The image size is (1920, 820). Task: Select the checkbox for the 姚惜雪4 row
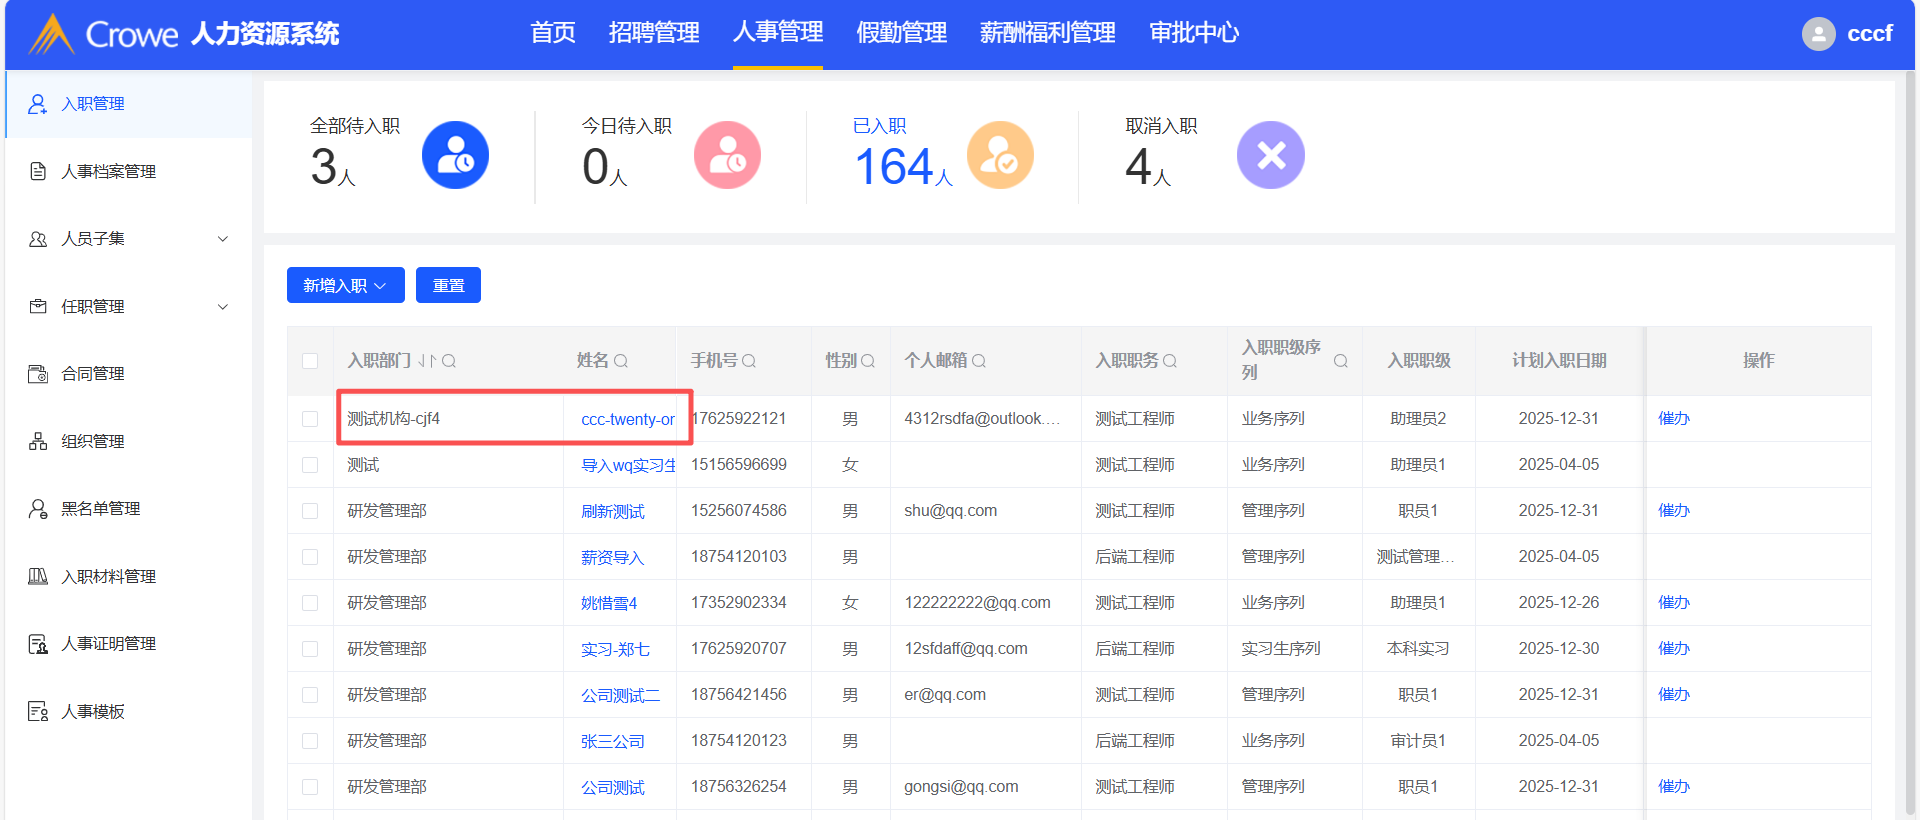click(310, 603)
